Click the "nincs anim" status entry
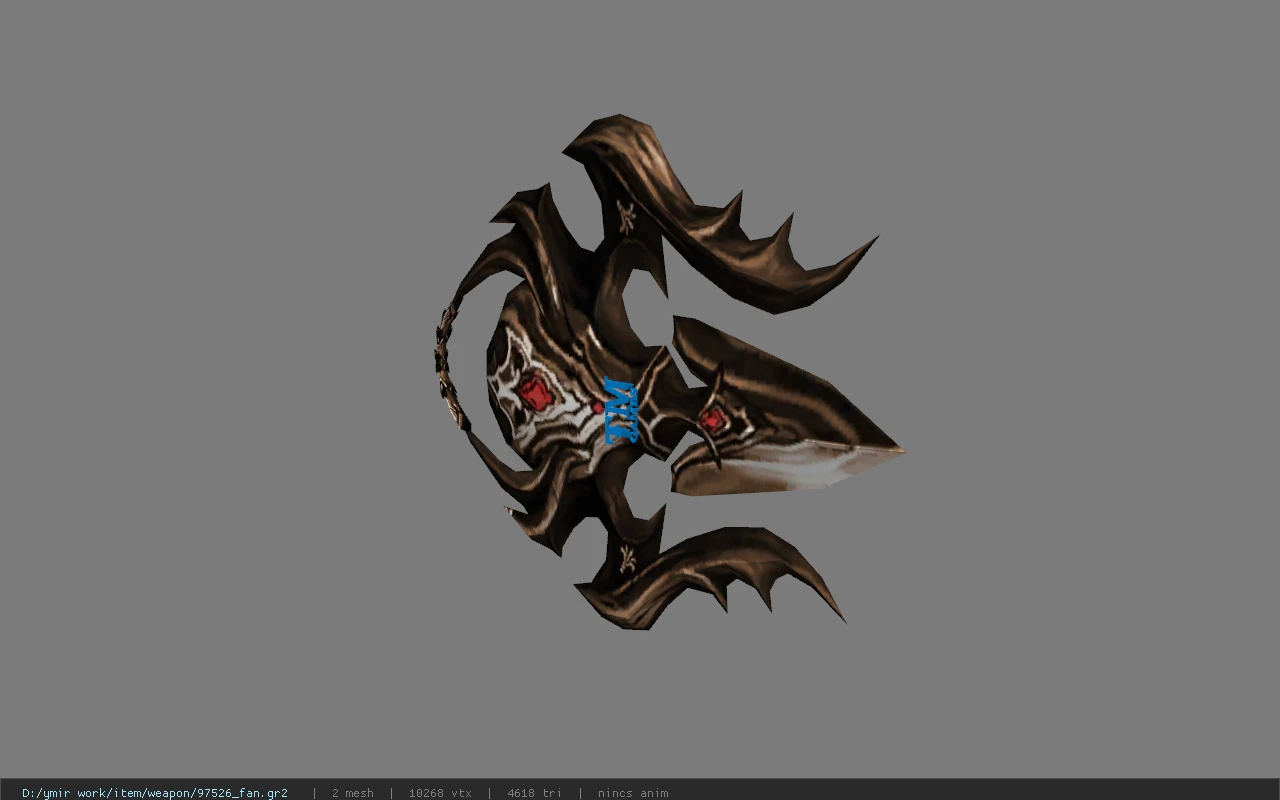Viewport: 1280px width, 800px height. 633,793
